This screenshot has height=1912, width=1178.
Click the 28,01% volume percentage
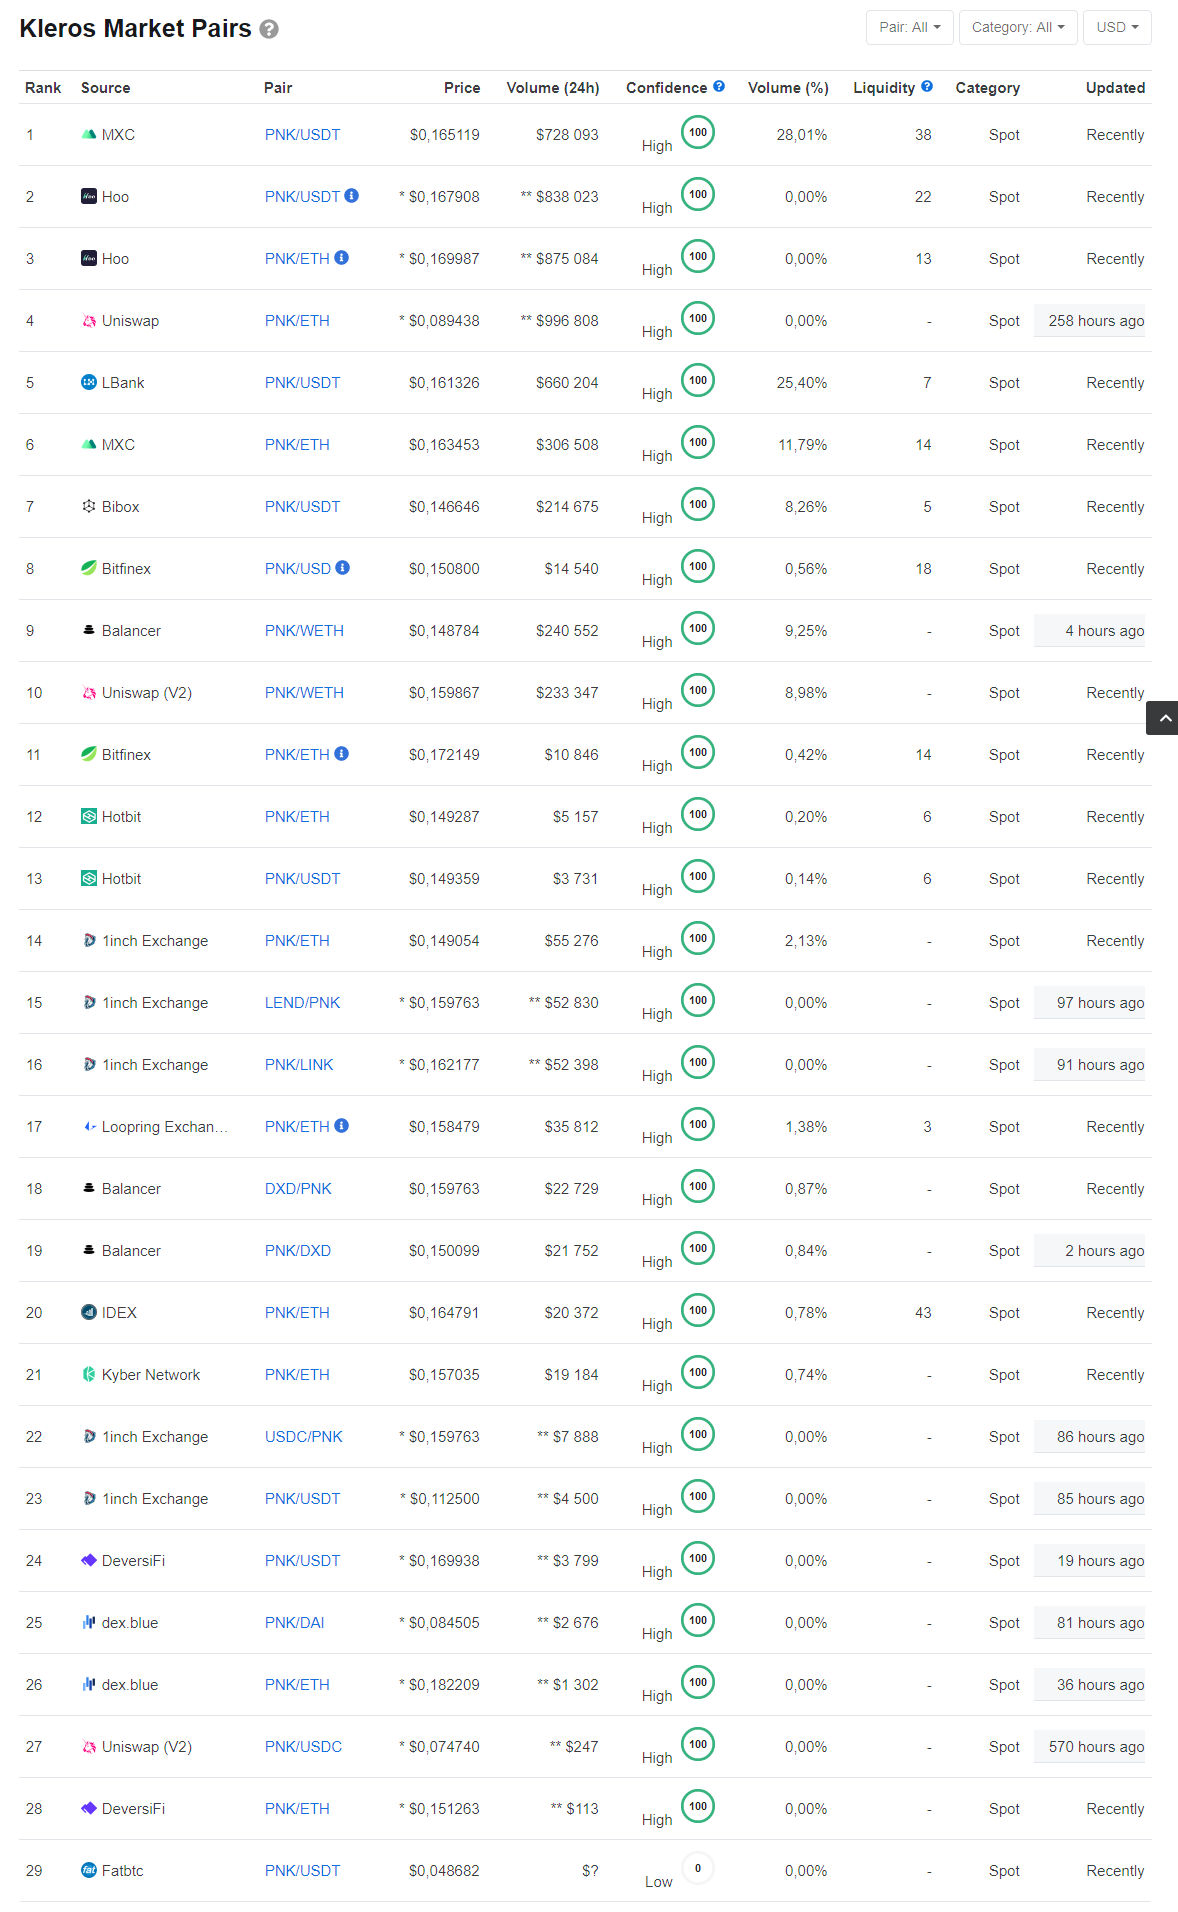click(802, 135)
